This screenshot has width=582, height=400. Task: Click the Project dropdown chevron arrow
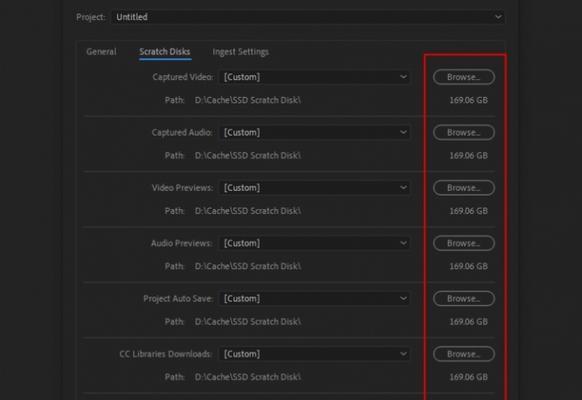[498, 17]
